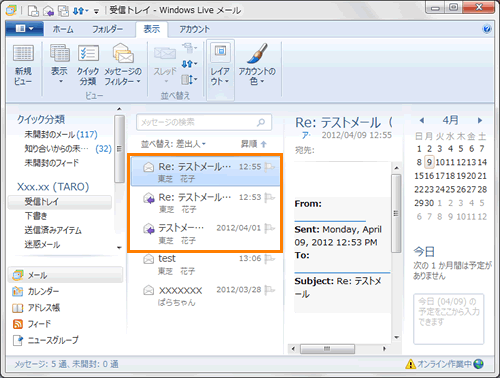Screen dimensions: 500x378
Task: Click the search magnifier icon
Action: [x=261, y=122]
